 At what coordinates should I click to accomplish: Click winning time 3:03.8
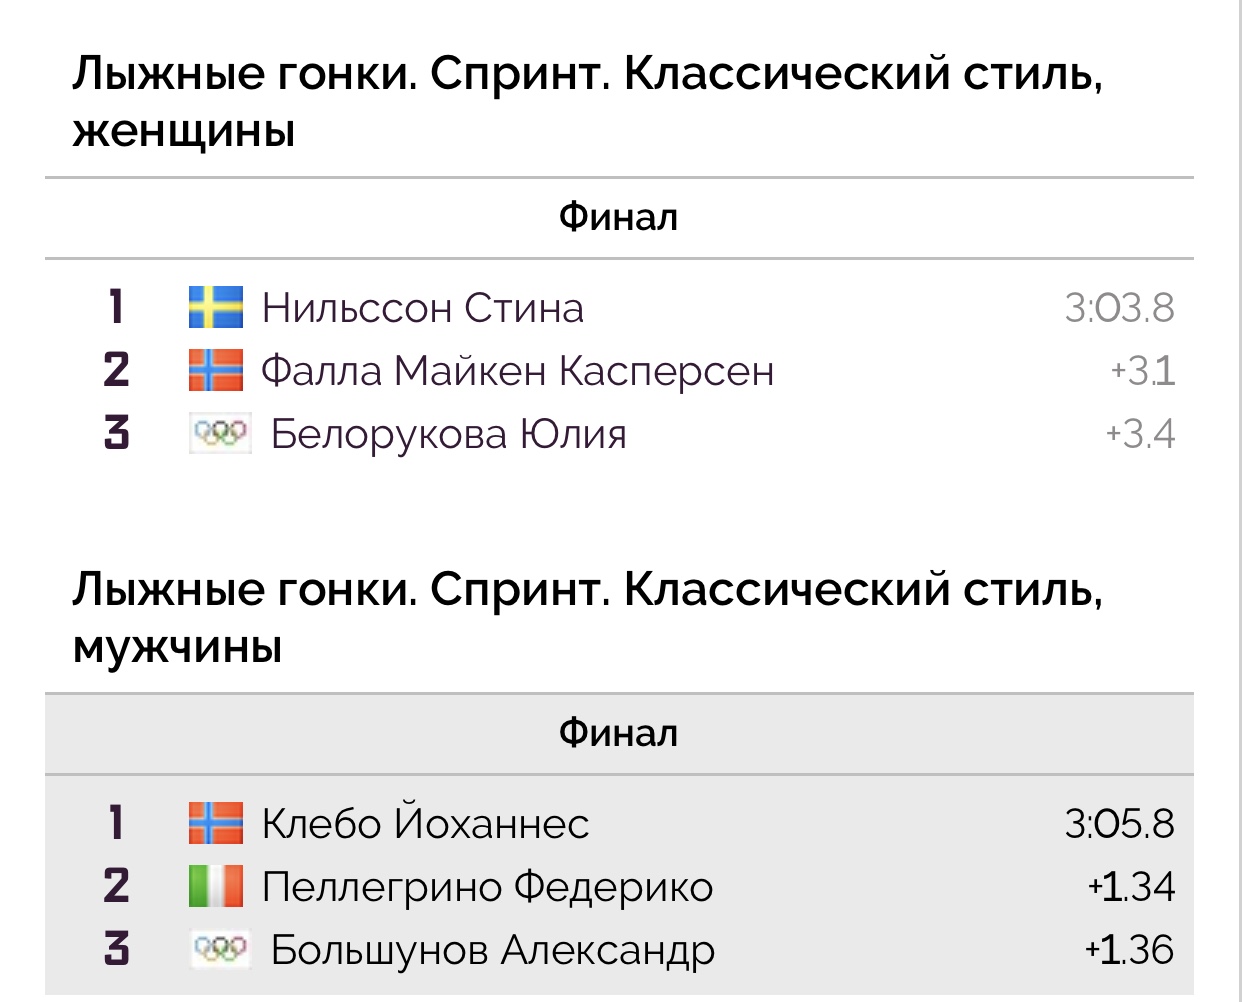[x=1120, y=308]
